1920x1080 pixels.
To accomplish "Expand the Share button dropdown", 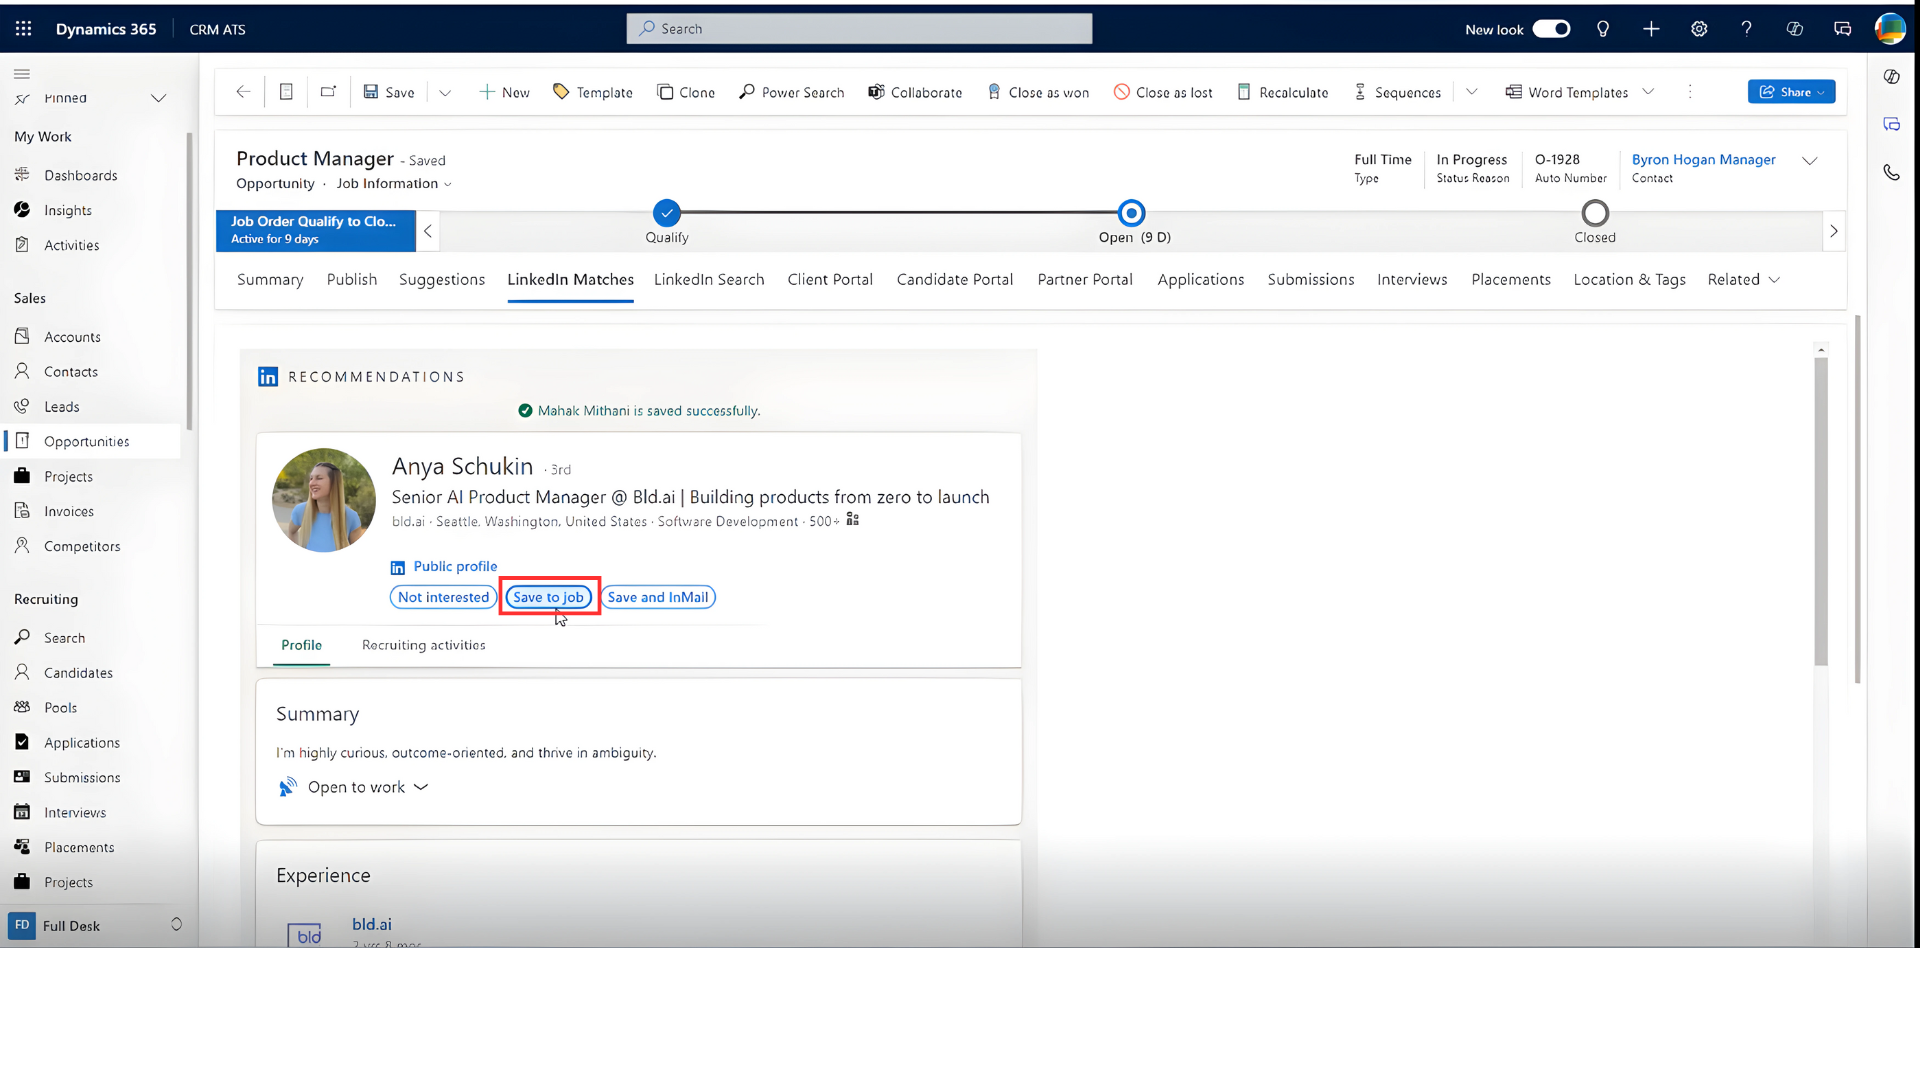I will coord(1822,92).
